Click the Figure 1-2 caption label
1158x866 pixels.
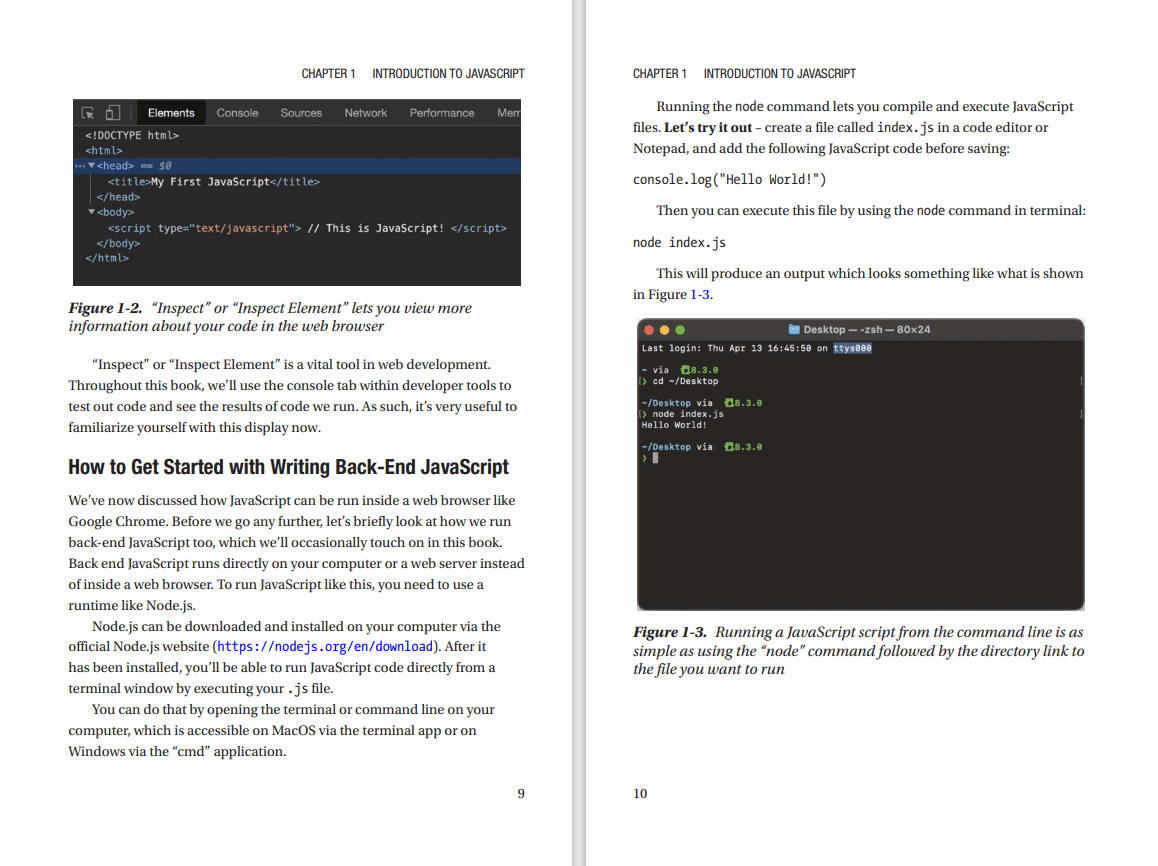(106, 308)
